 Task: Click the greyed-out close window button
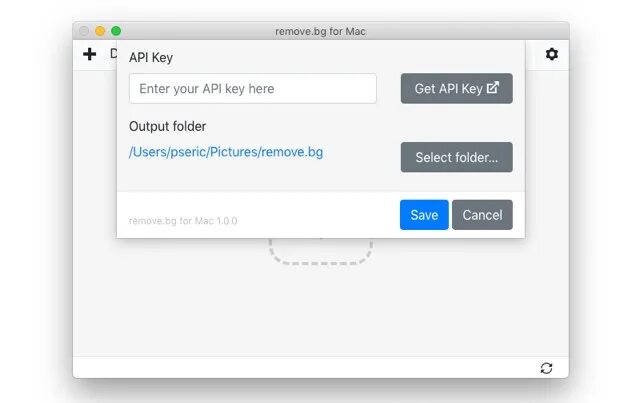84,31
